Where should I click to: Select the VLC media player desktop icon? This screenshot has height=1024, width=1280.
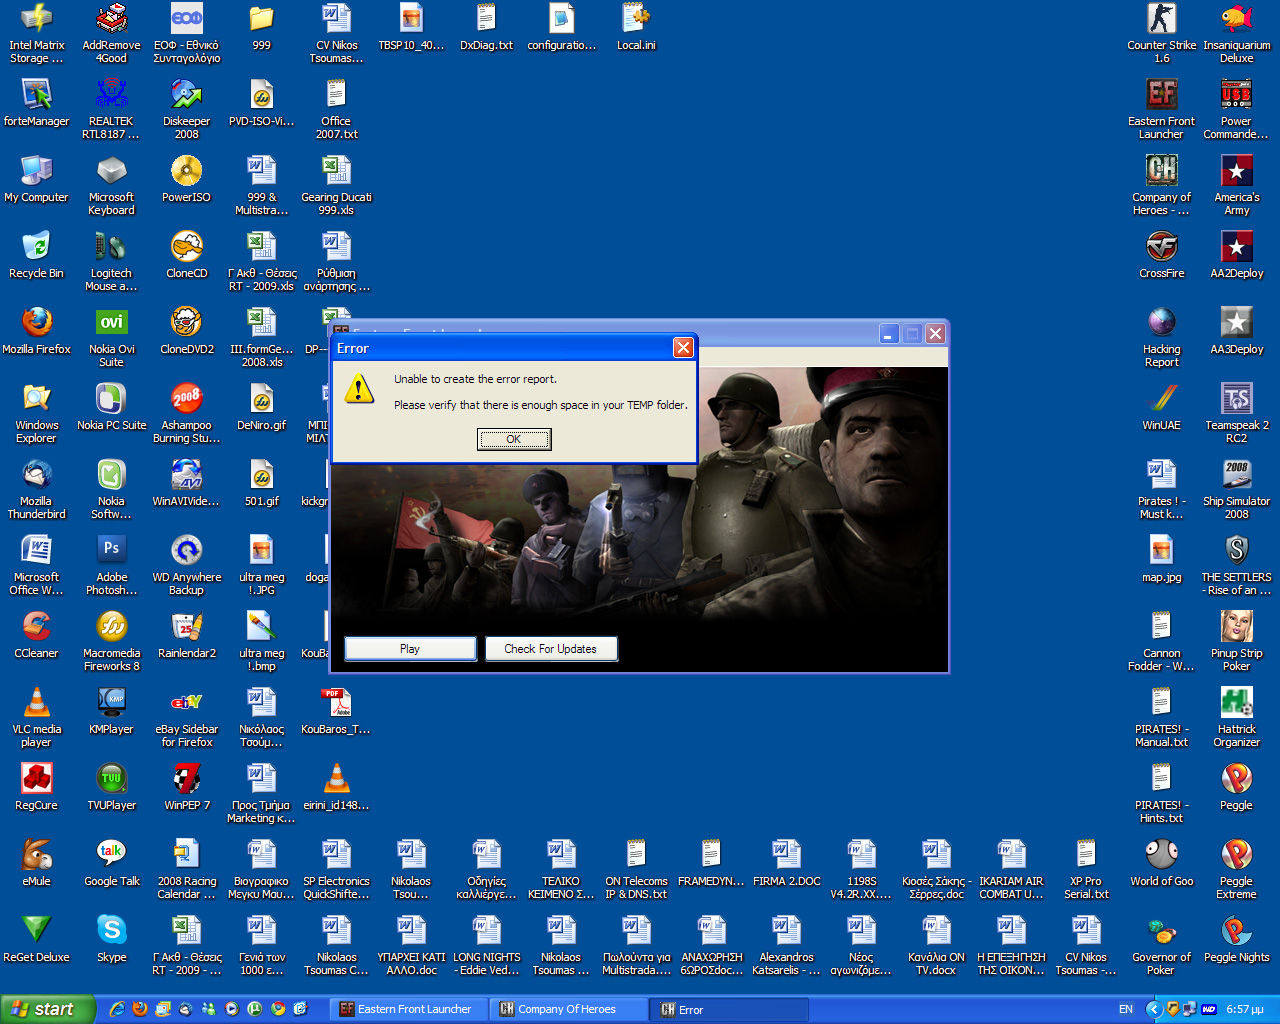pos(37,717)
